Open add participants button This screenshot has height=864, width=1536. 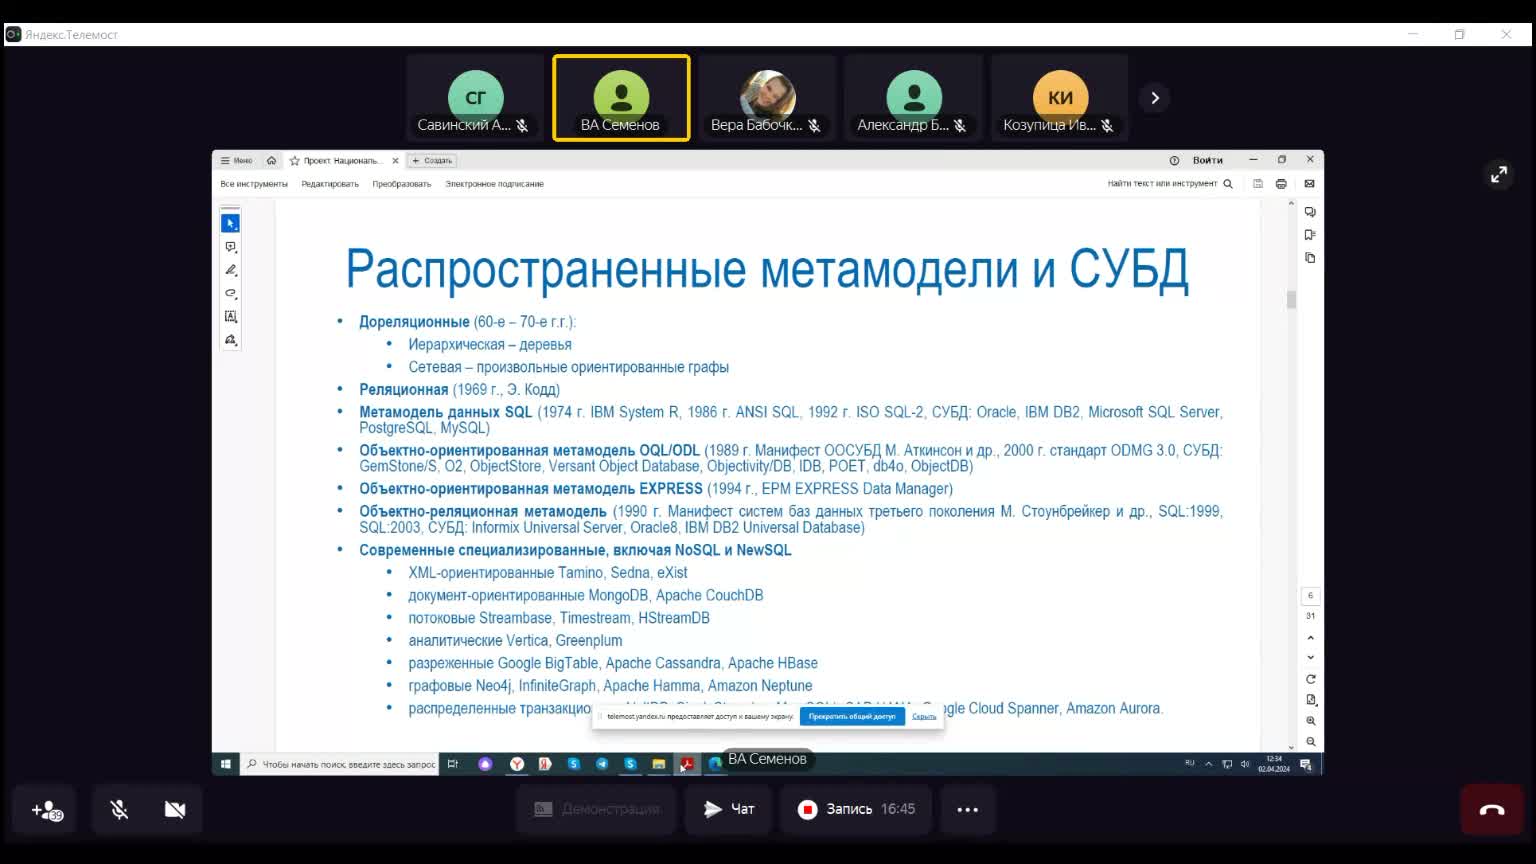[x=47, y=810]
